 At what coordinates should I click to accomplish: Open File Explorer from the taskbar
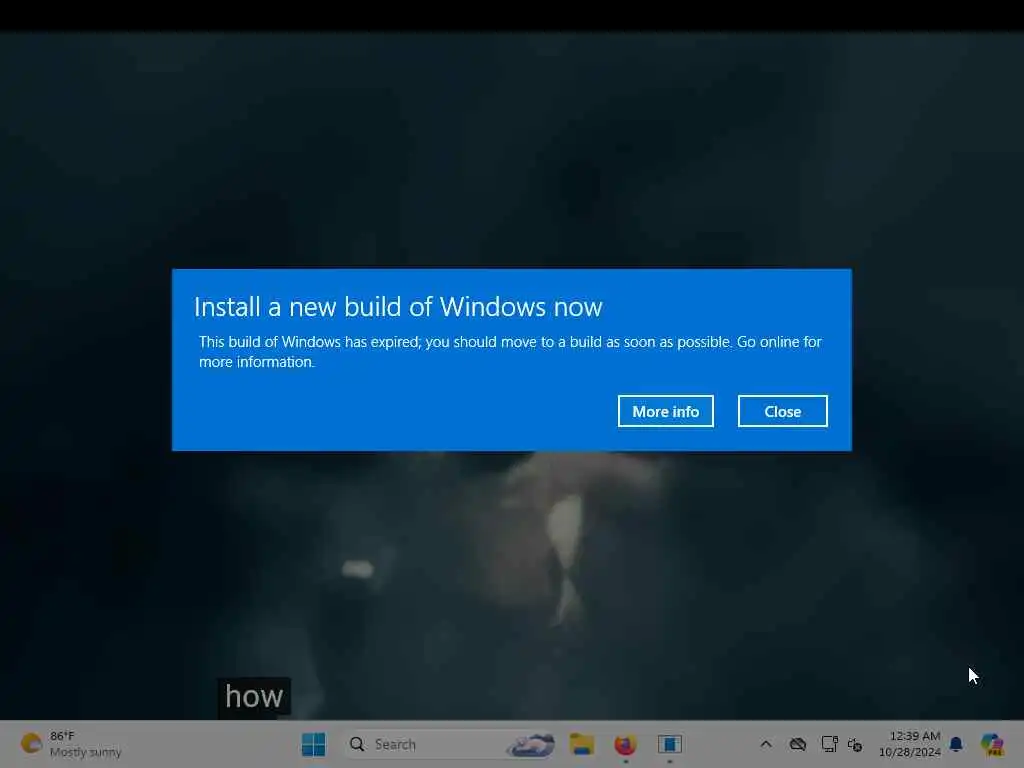point(581,744)
